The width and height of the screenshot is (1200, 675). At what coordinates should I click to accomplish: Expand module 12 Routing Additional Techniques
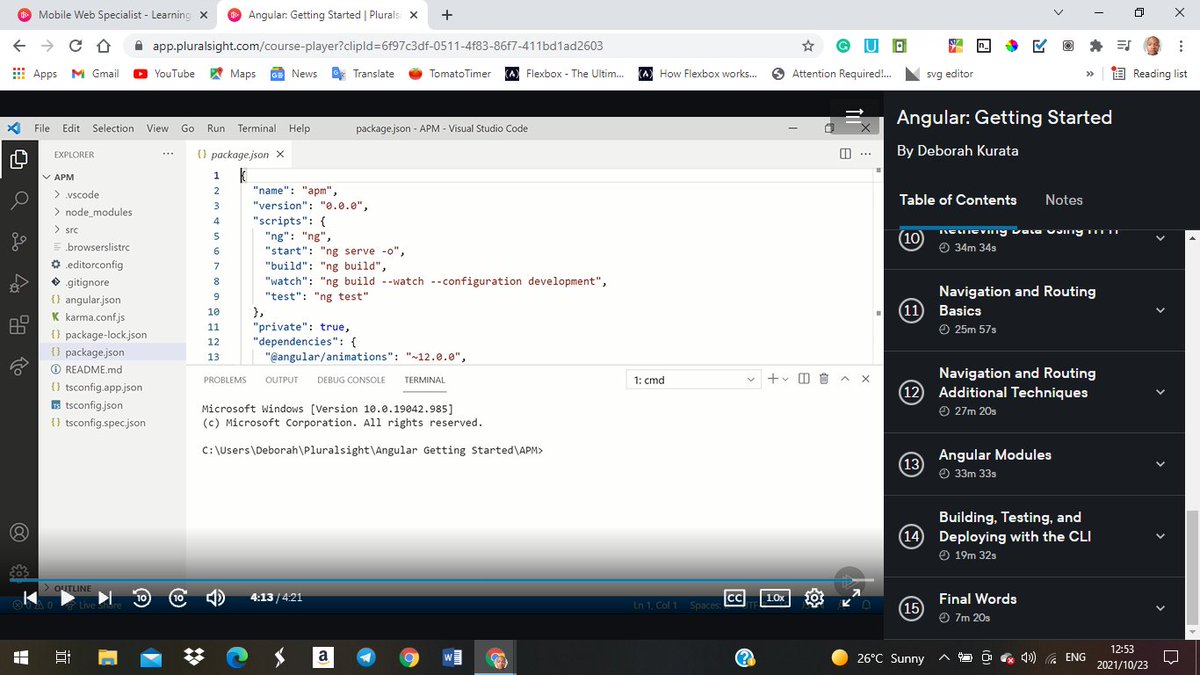pyautogui.click(x=1160, y=392)
